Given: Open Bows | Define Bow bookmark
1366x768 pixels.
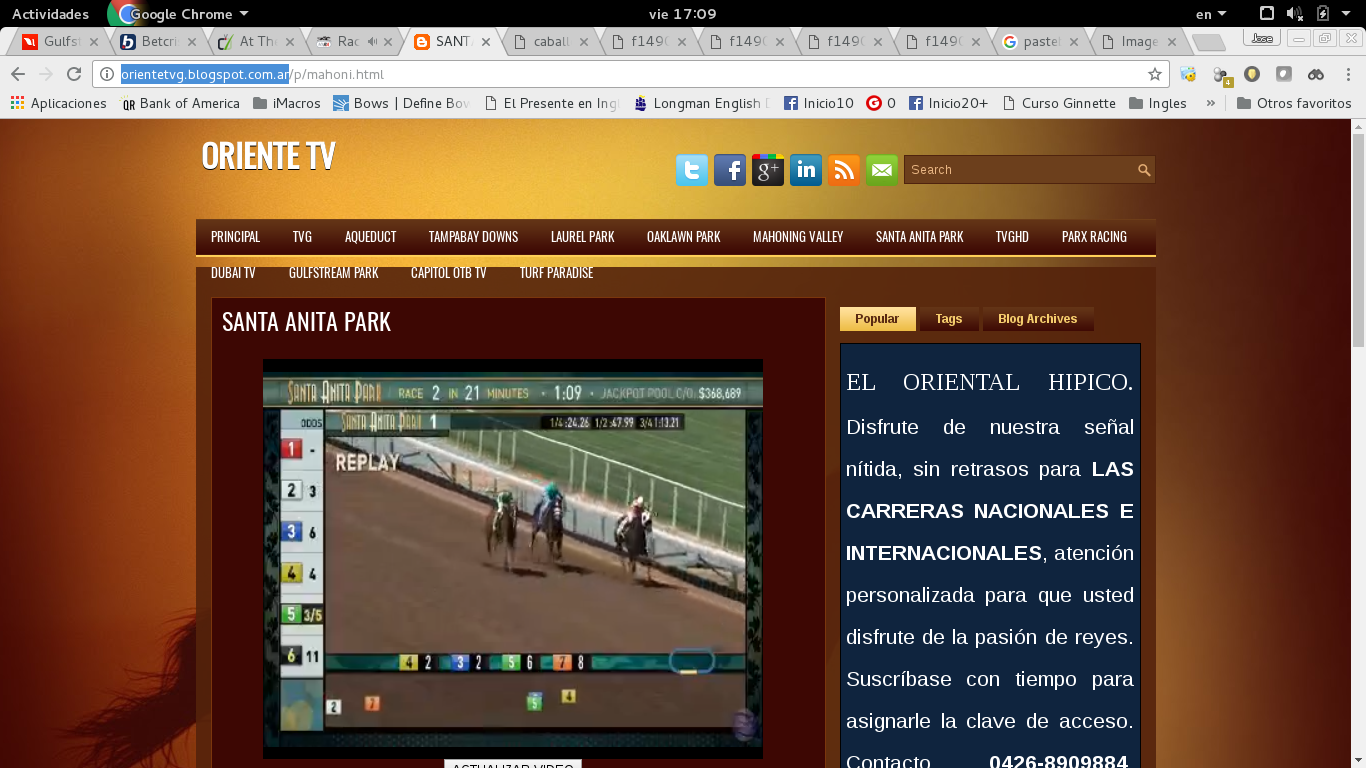Looking at the screenshot, I should point(401,103).
